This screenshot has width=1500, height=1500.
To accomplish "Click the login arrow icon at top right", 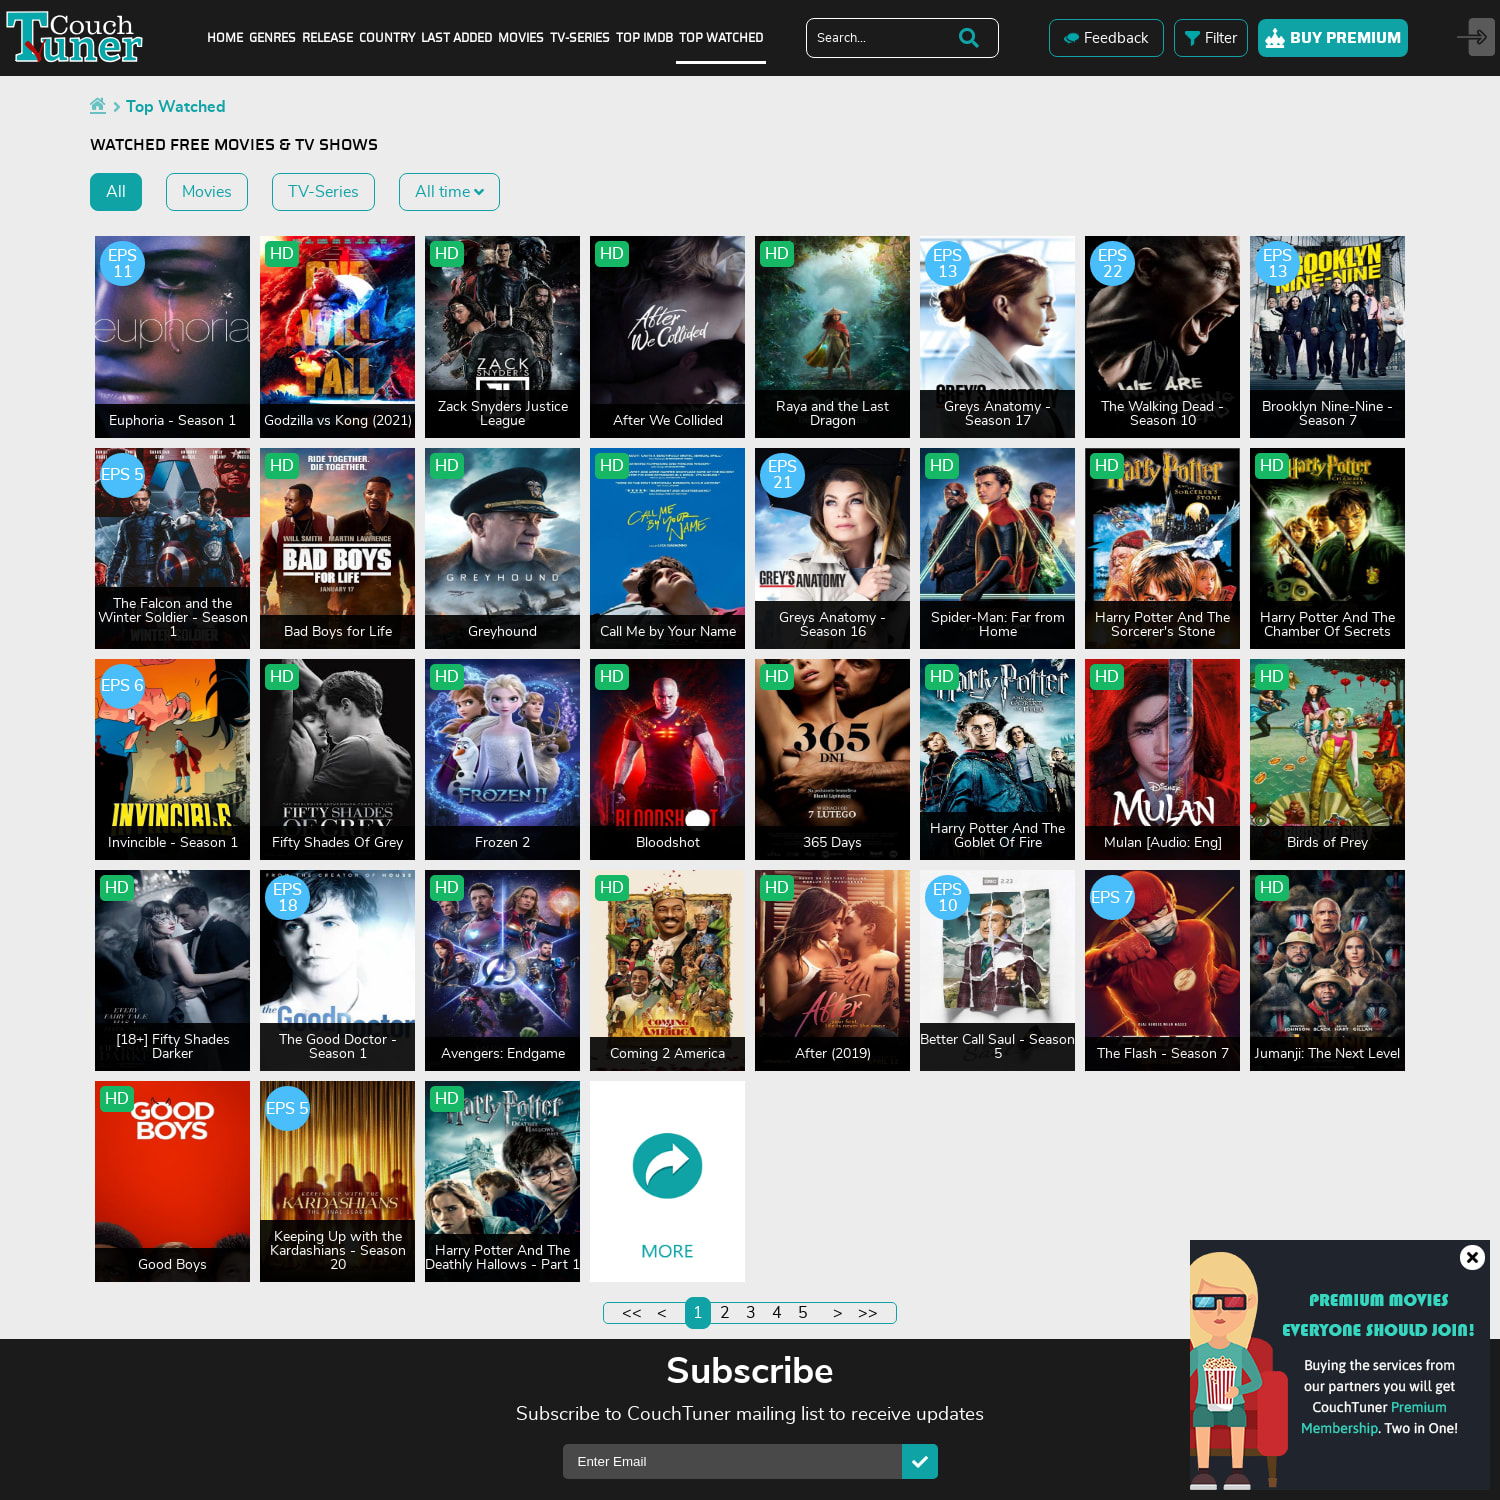I will [x=1475, y=37].
